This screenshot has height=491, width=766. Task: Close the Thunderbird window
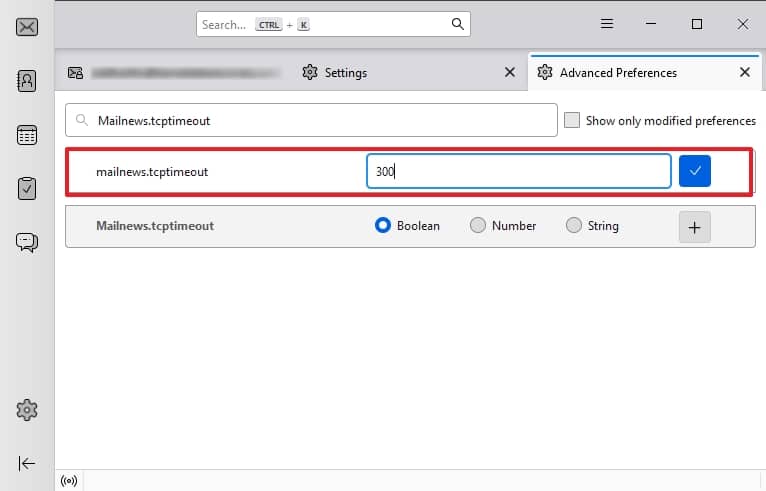(743, 23)
